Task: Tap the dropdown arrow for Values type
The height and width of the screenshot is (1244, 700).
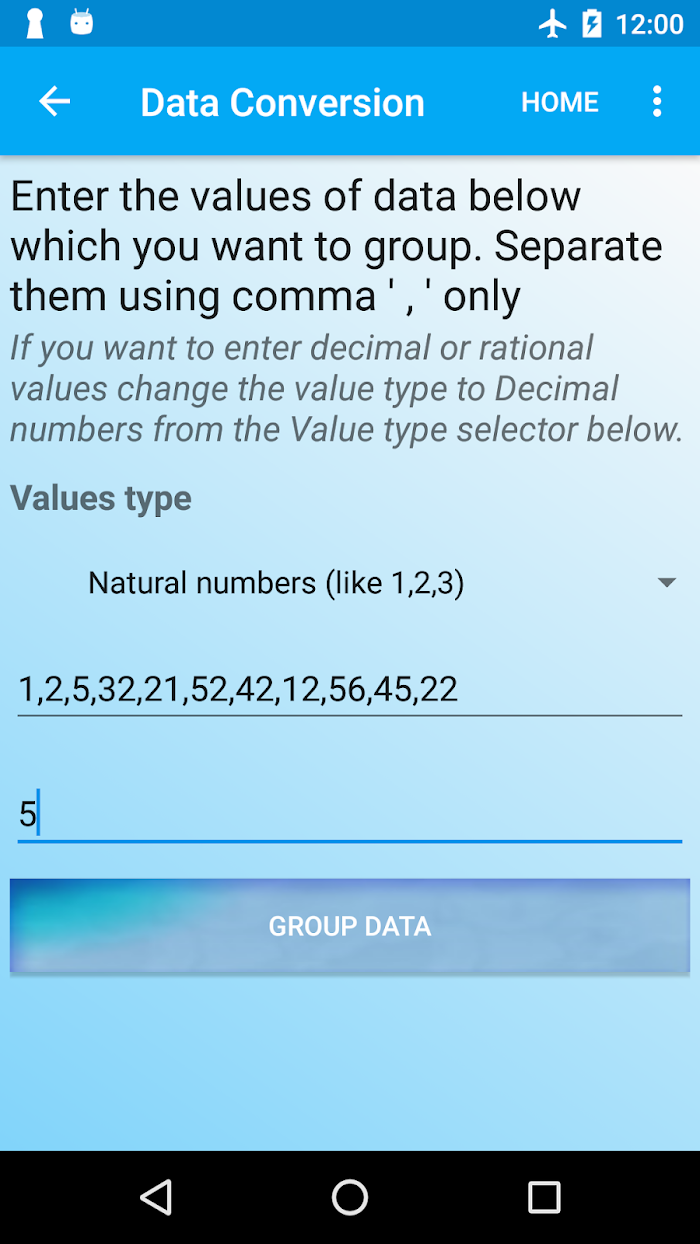Action: coord(666,582)
